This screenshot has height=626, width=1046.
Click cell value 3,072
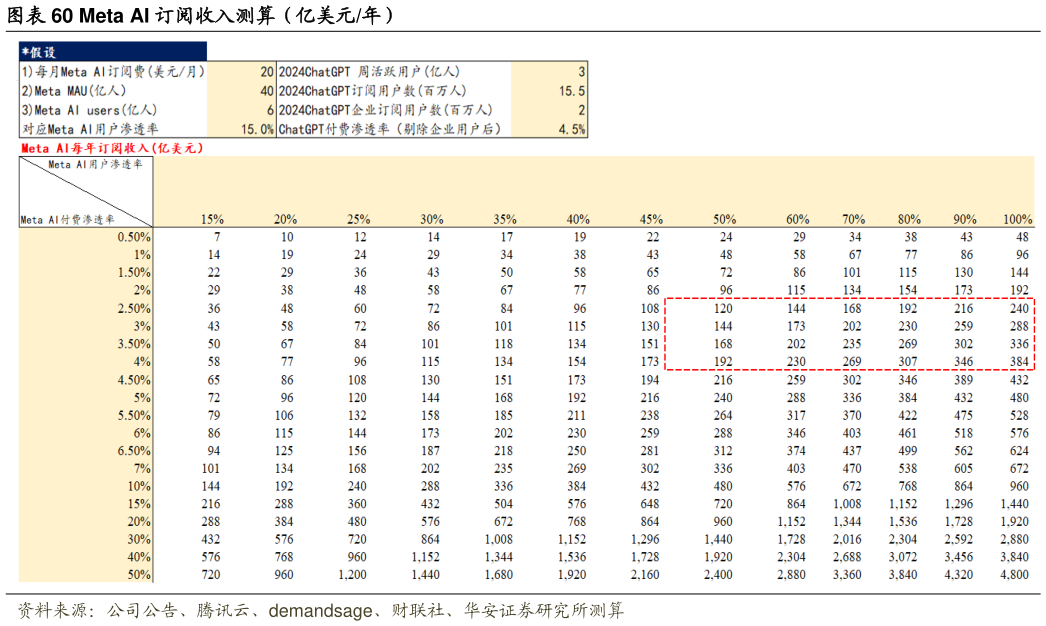(903, 557)
